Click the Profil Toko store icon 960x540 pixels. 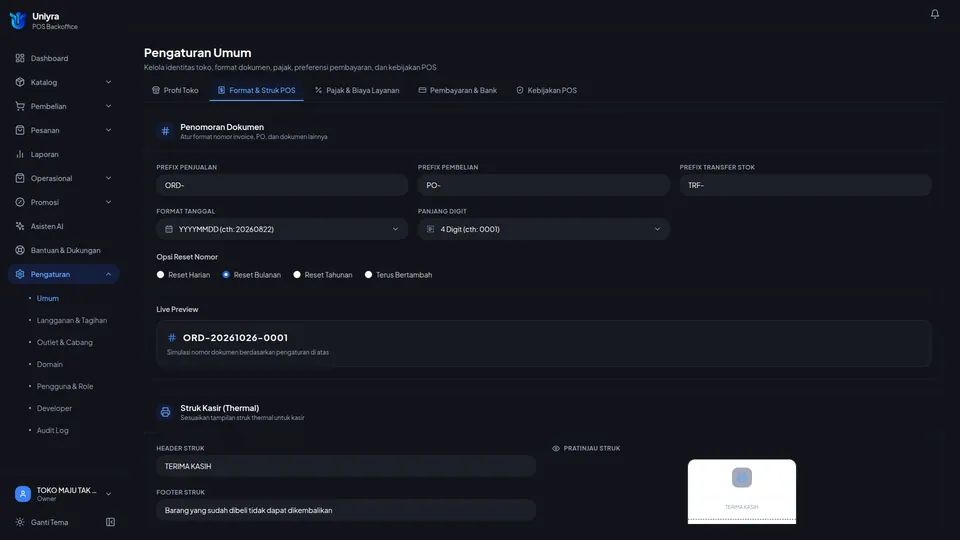point(156,90)
